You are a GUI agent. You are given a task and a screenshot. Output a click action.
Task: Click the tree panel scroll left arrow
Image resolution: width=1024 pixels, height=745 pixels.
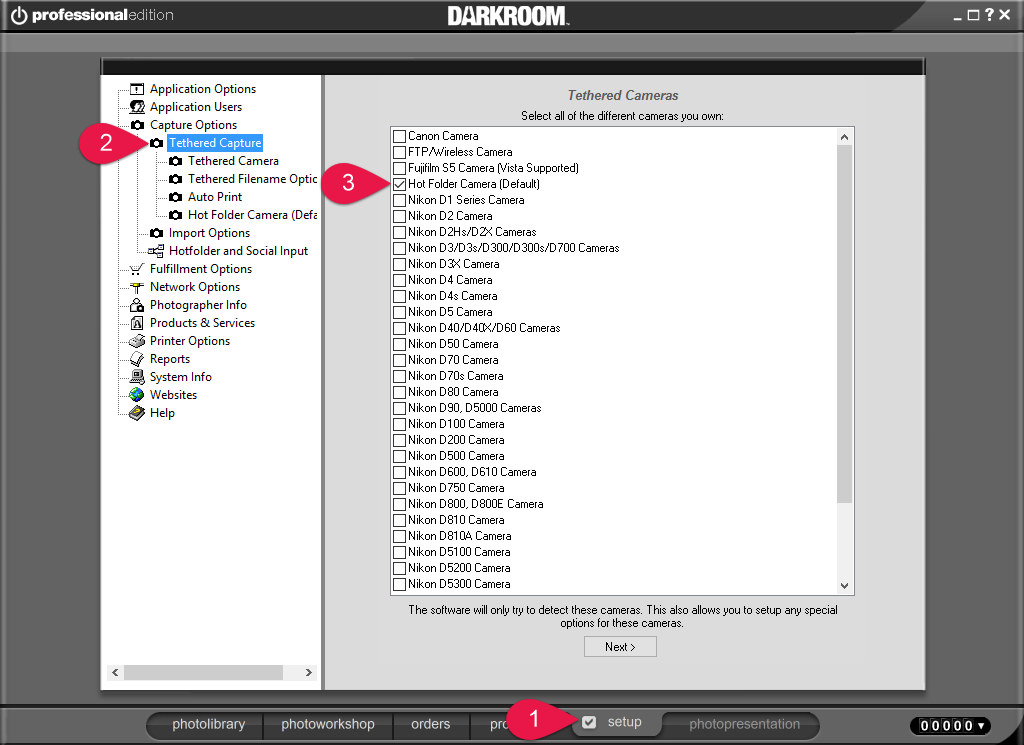[x=115, y=673]
